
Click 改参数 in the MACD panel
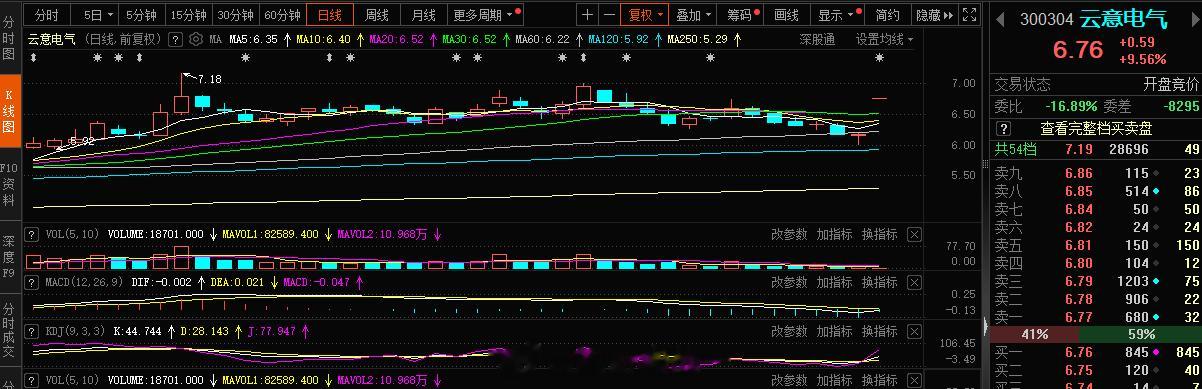coord(789,282)
